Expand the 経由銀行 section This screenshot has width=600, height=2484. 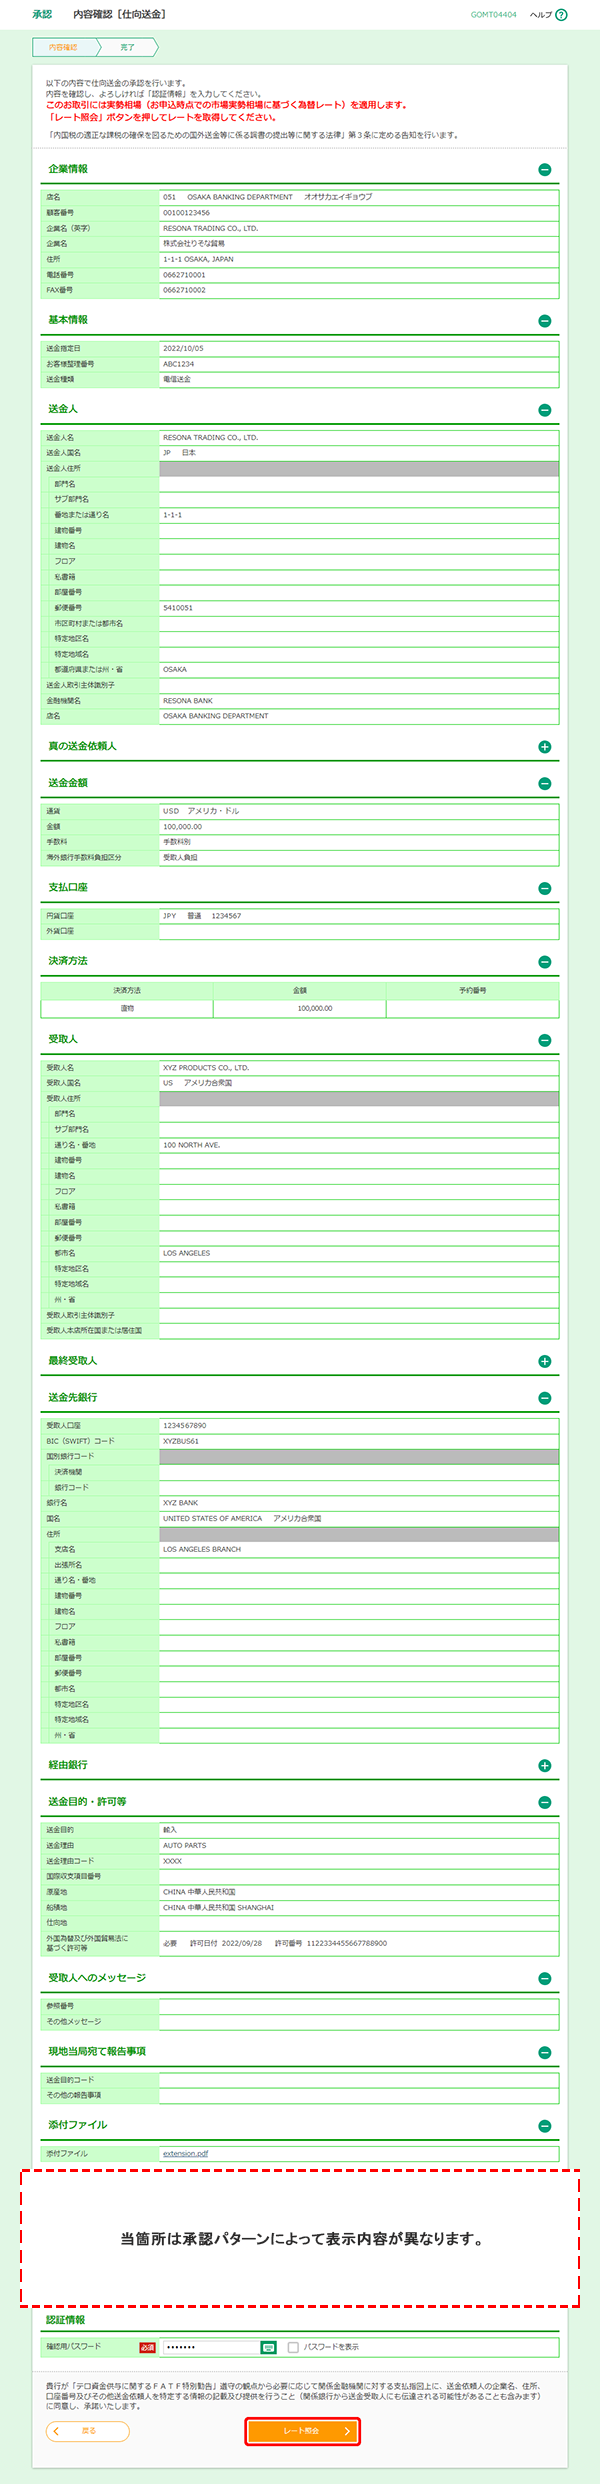tap(545, 1766)
